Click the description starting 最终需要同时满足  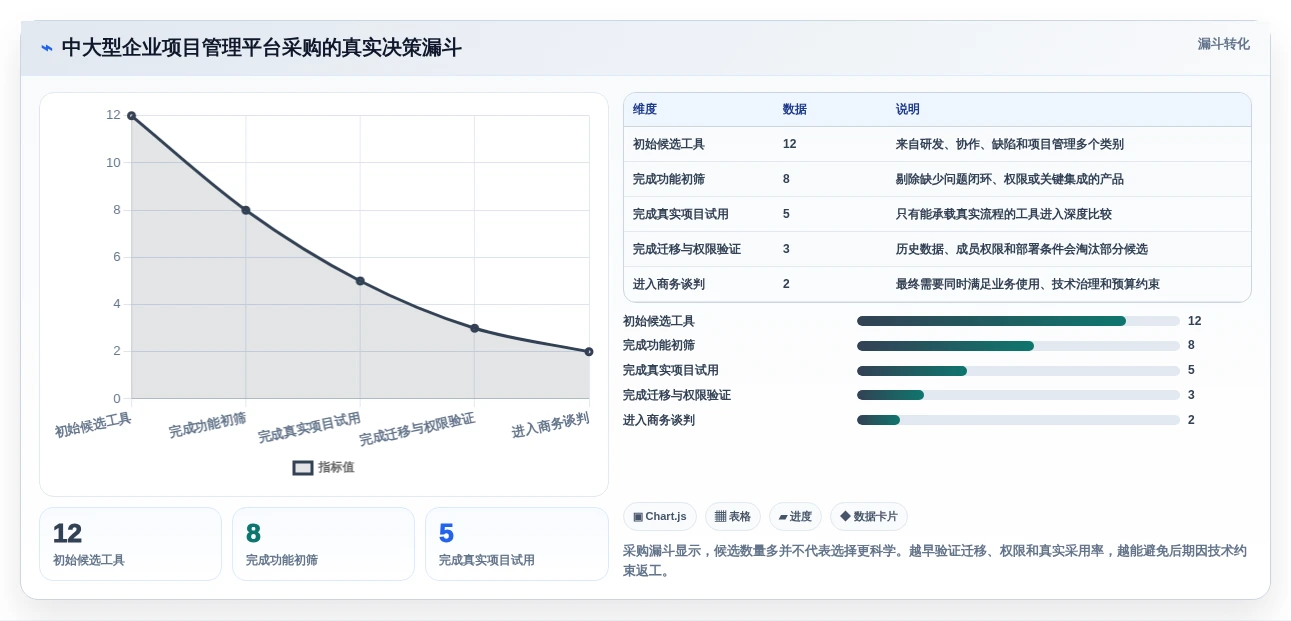point(1028,284)
